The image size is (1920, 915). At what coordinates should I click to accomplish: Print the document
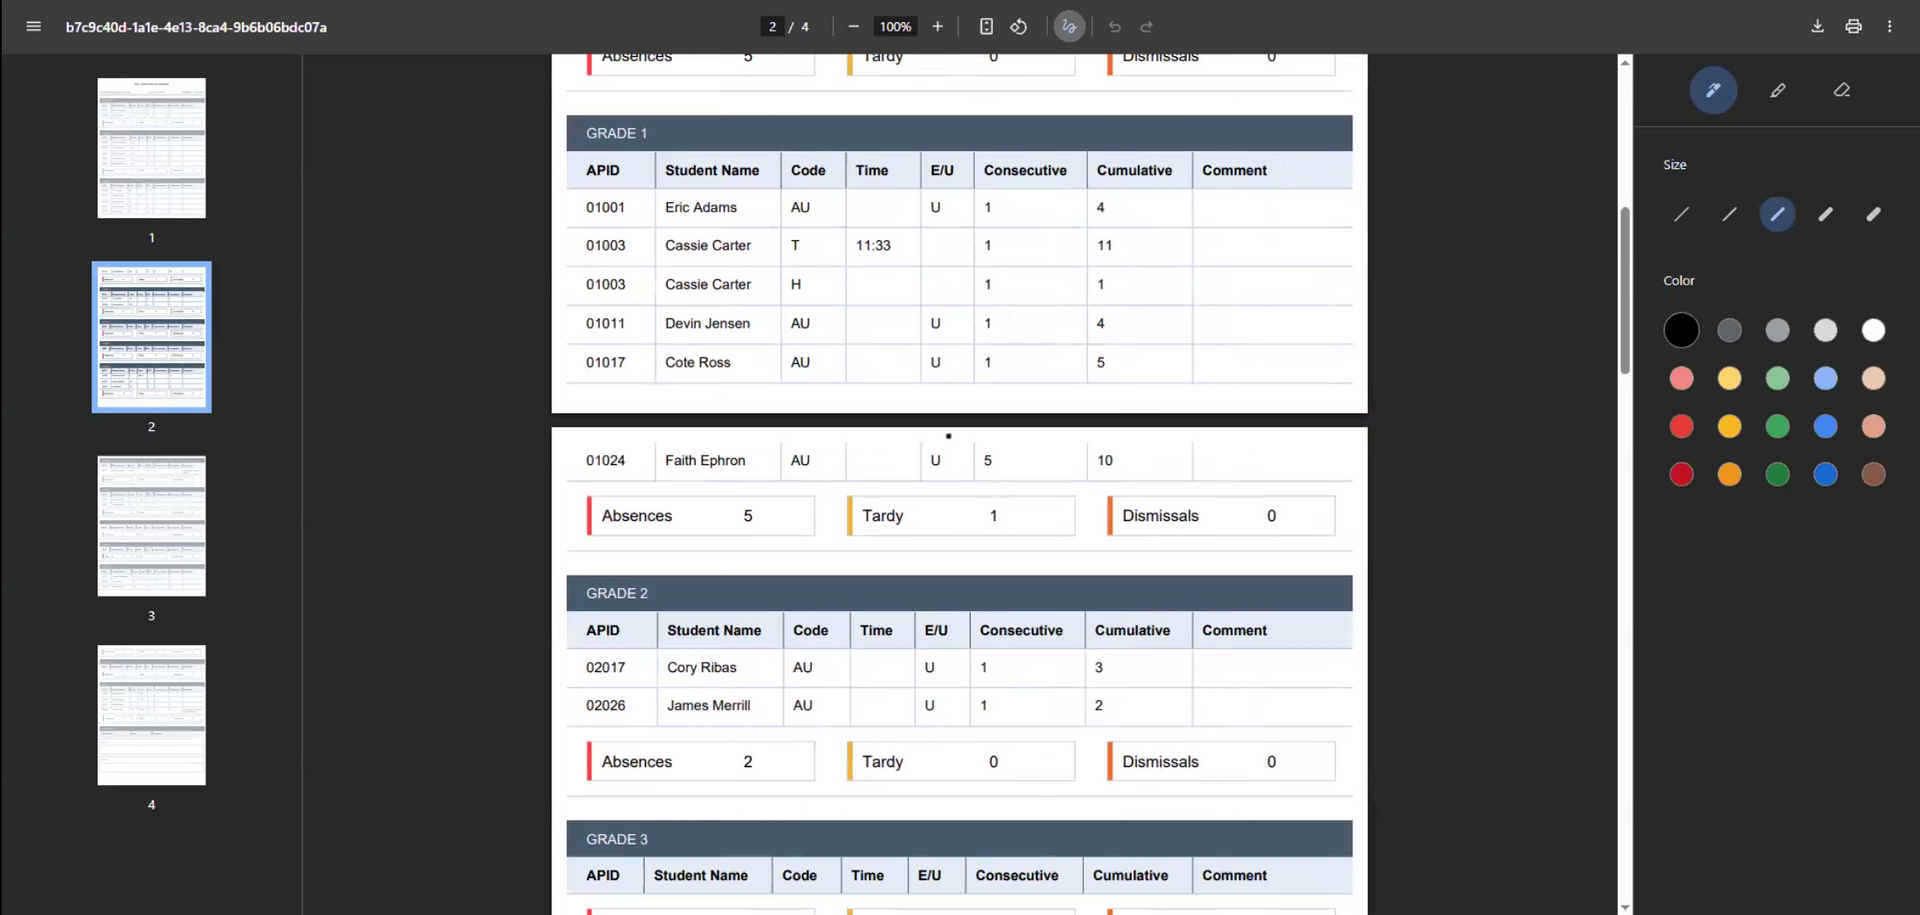(x=1854, y=27)
